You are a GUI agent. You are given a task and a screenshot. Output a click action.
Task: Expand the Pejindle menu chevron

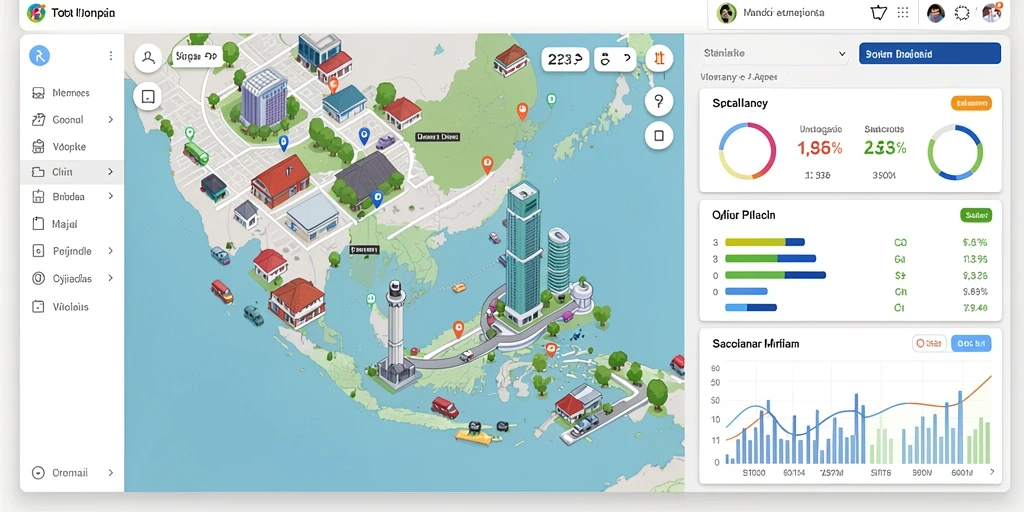click(x=110, y=251)
